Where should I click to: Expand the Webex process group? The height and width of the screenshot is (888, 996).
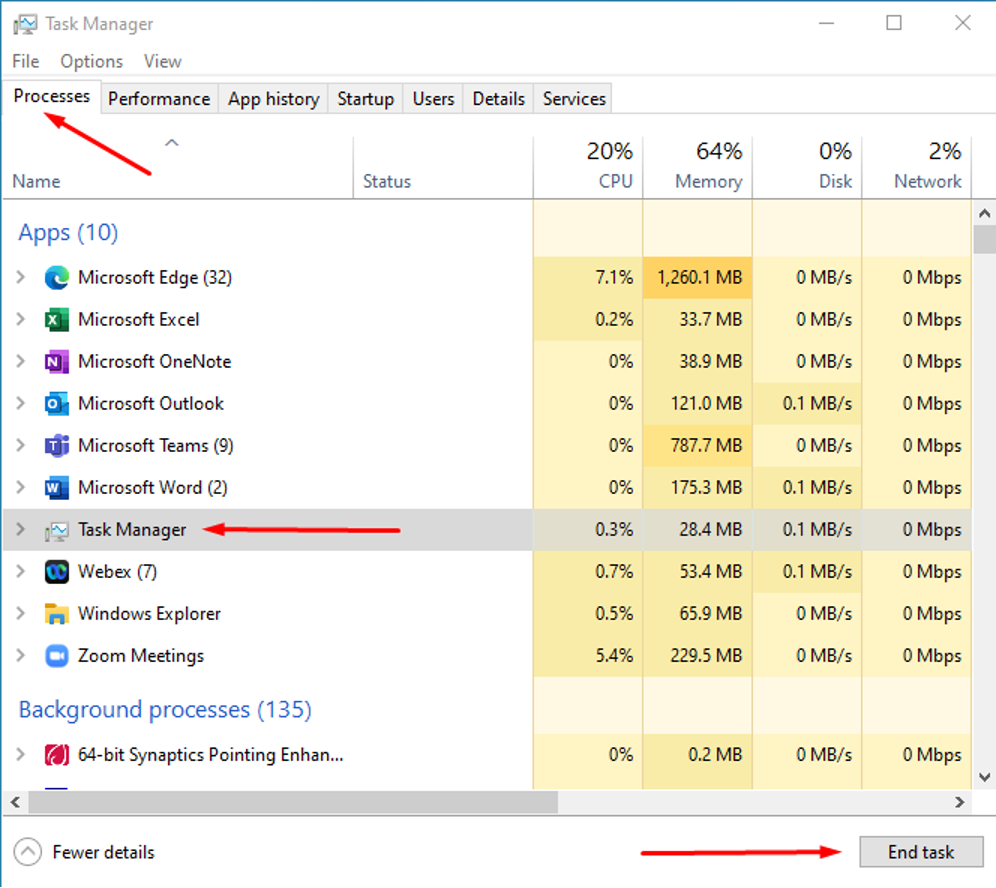pos(20,571)
